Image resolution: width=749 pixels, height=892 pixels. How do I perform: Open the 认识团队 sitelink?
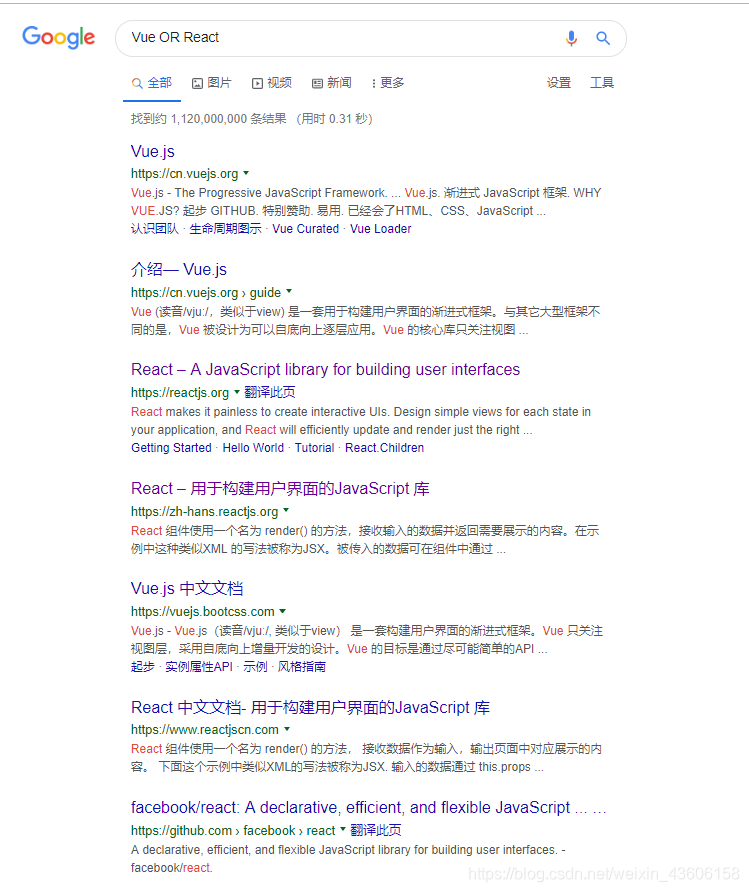[x=155, y=229]
